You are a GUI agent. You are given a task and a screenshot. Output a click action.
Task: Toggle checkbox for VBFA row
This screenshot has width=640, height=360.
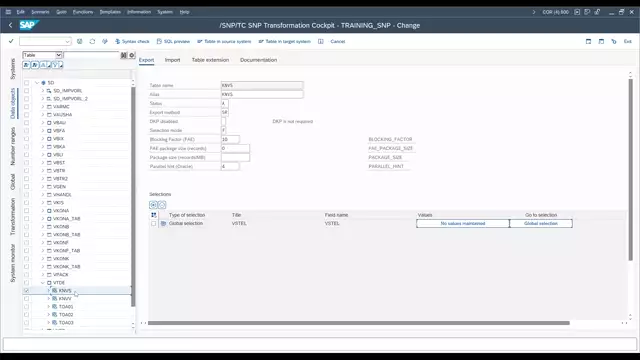coord(27,131)
